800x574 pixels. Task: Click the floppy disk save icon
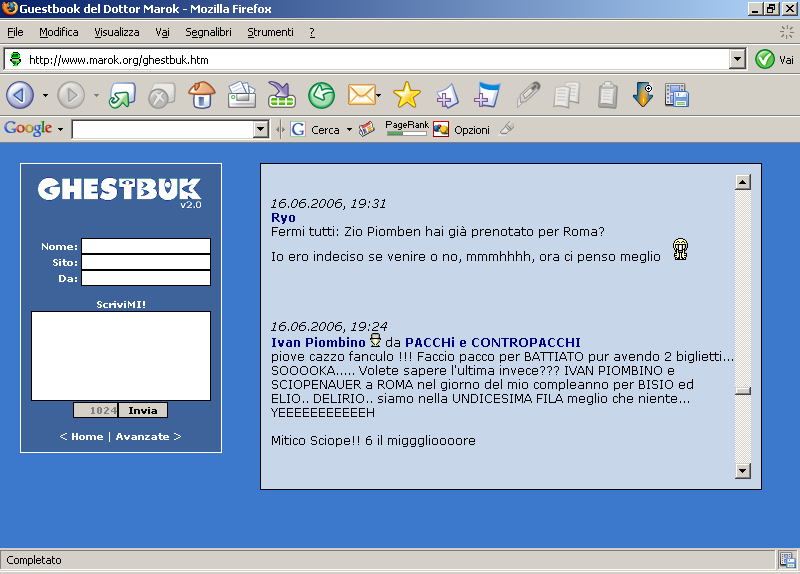click(x=677, y=95)
